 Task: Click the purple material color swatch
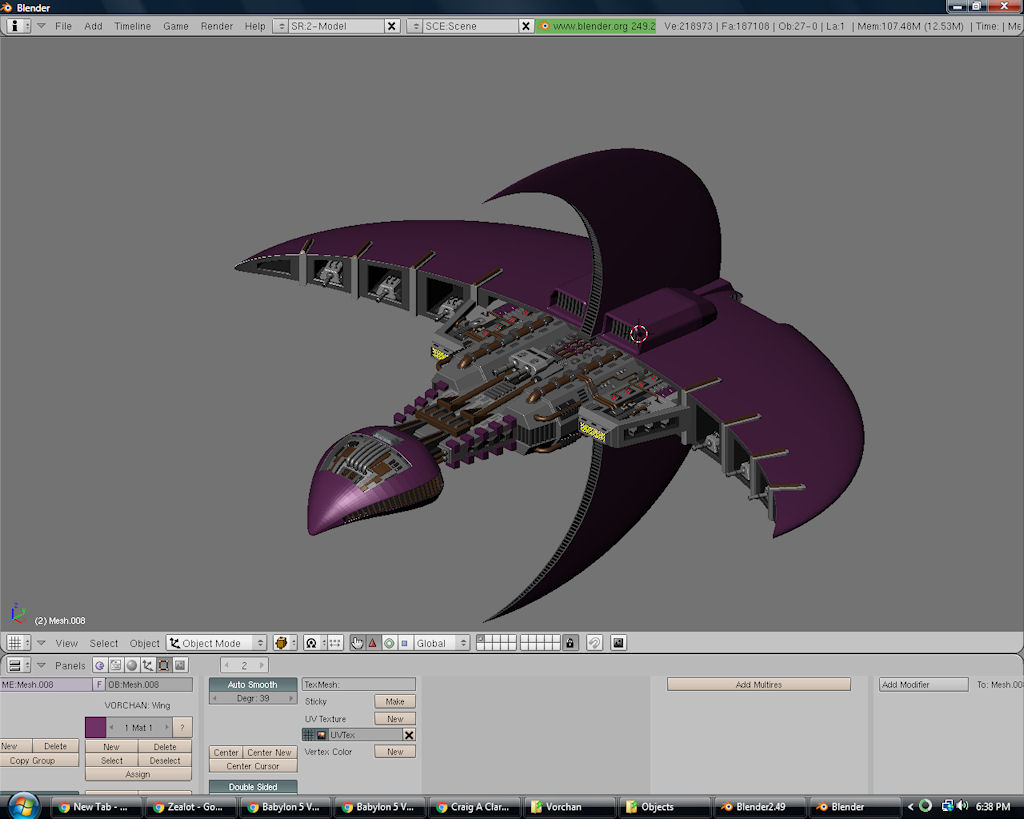[x=95, y=728]
